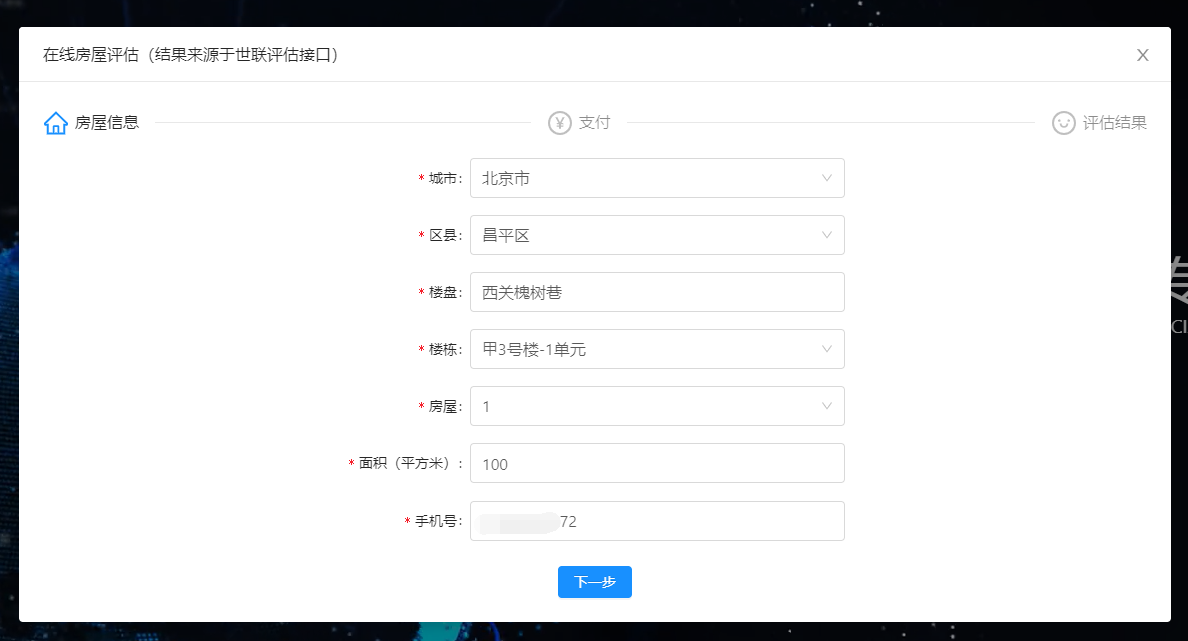Expand the 房屋 field chevron arrow
Viewport: 1188px width, 641px height.
click(827, 406)
